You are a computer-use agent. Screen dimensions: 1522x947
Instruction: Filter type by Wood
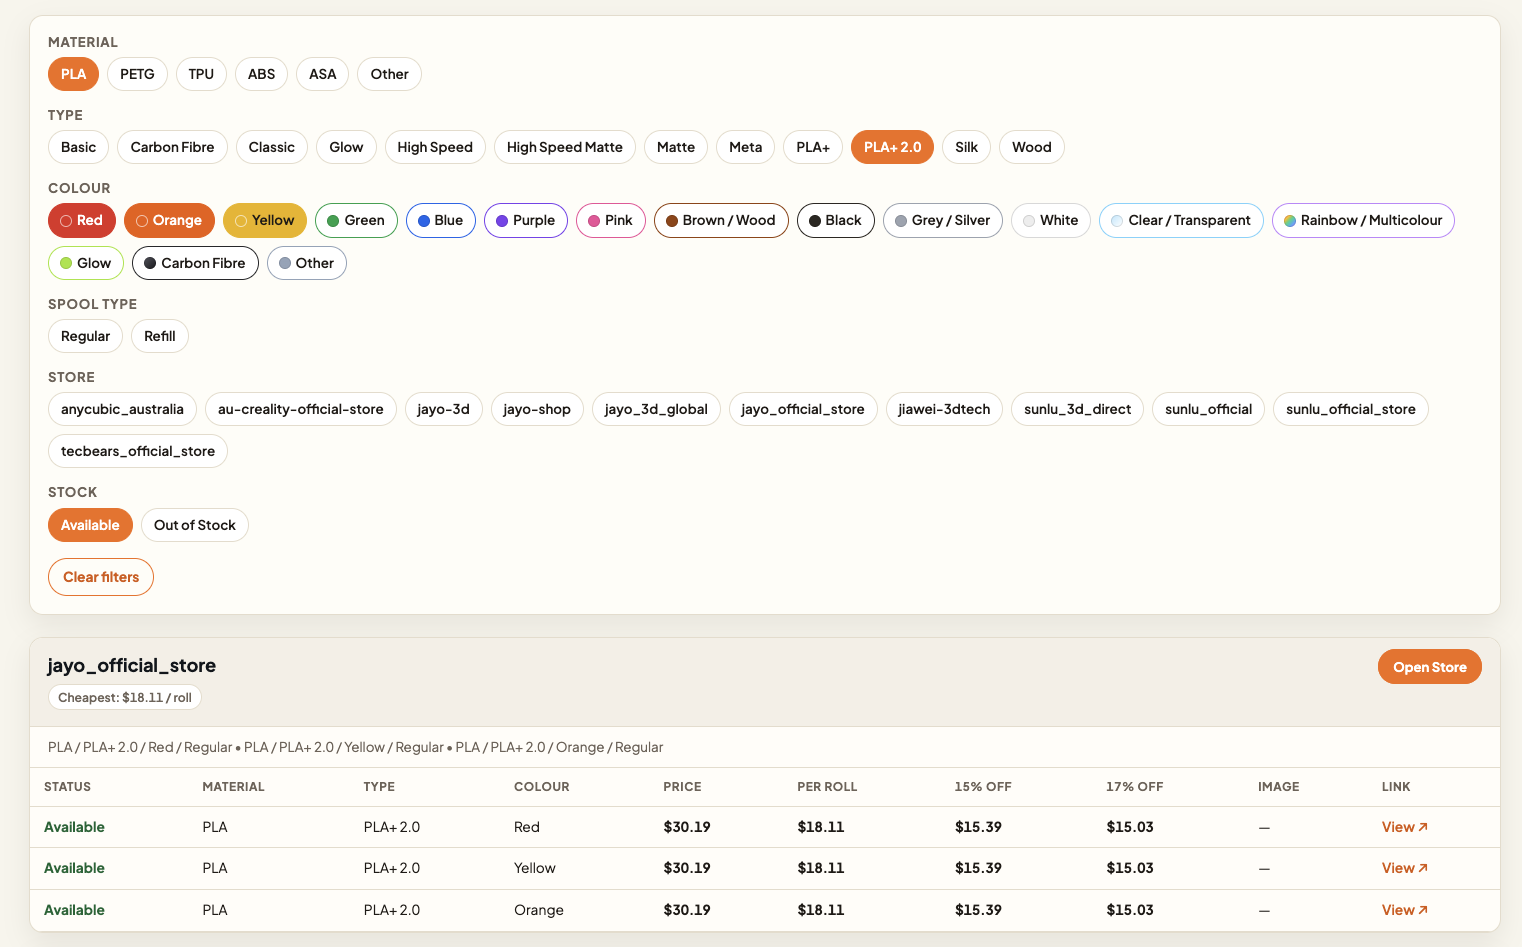pyautogui.click(x=1031, y=147)
